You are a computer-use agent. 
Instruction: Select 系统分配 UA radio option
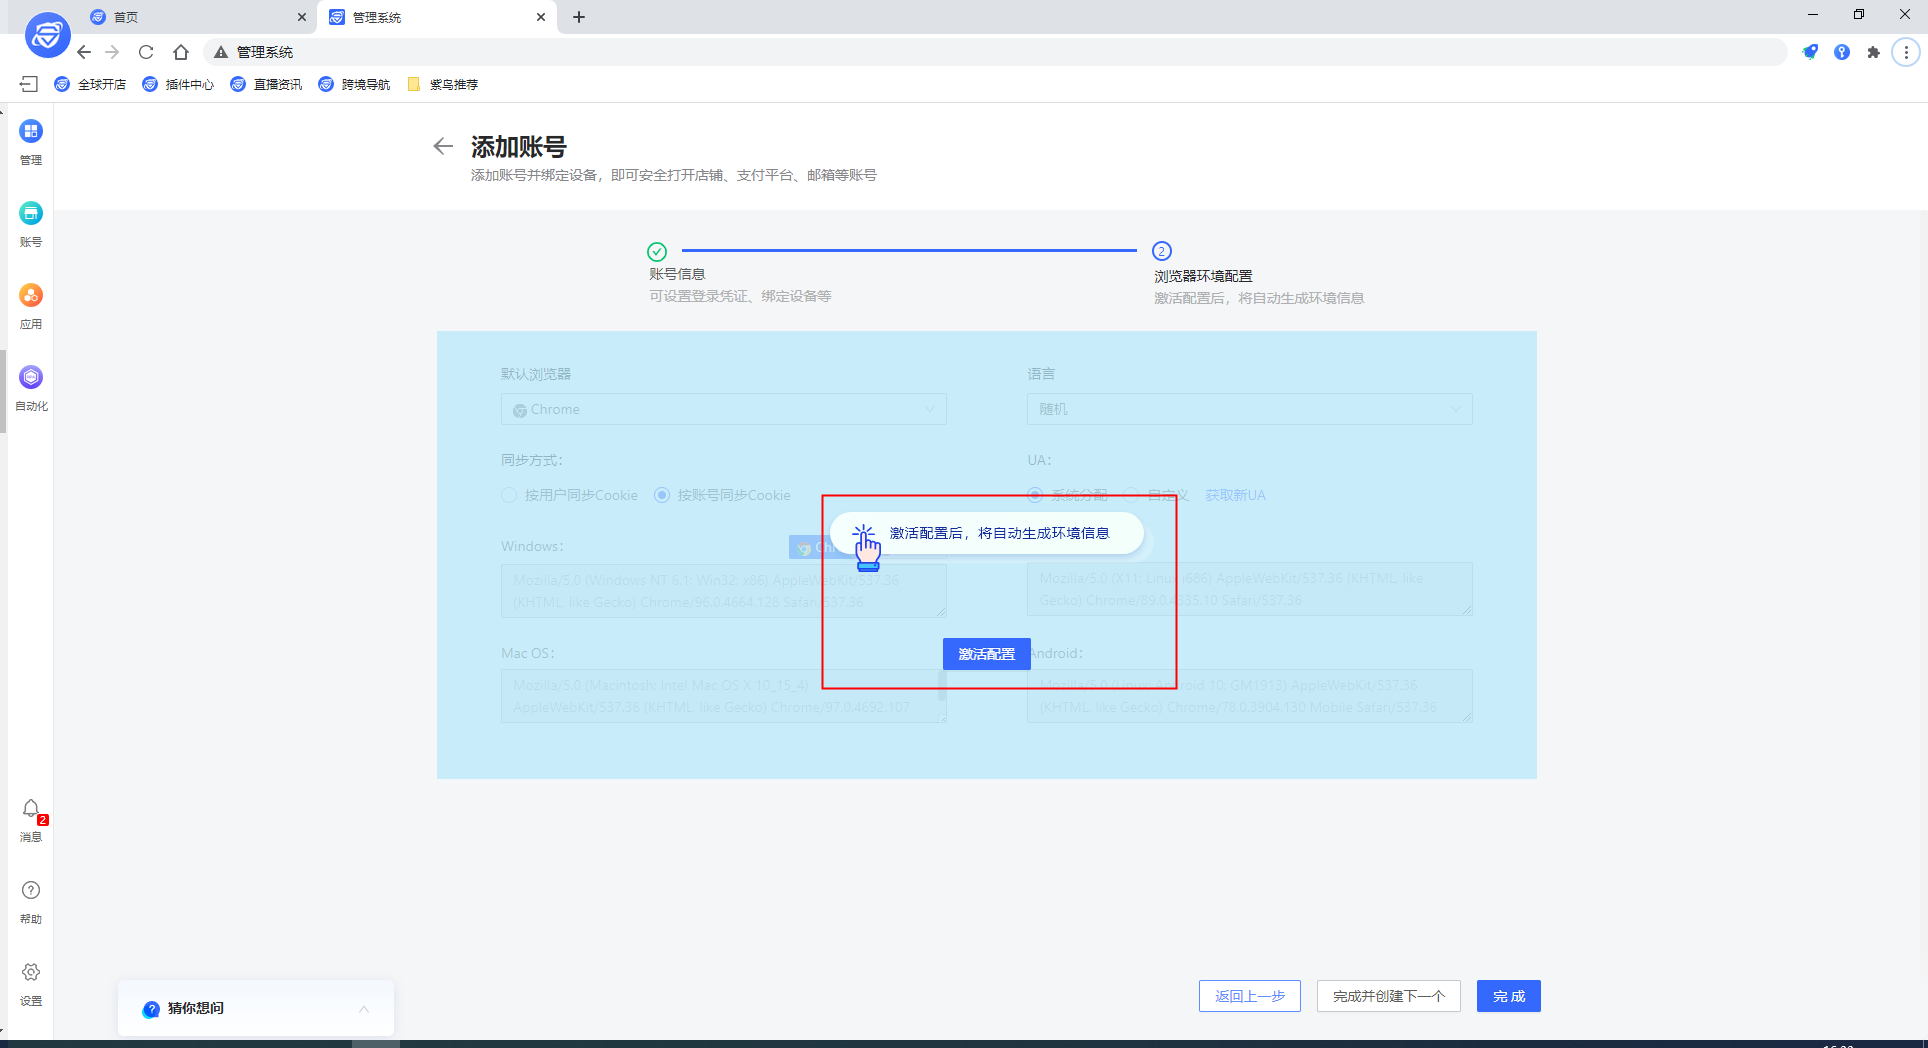[1036, 495]
